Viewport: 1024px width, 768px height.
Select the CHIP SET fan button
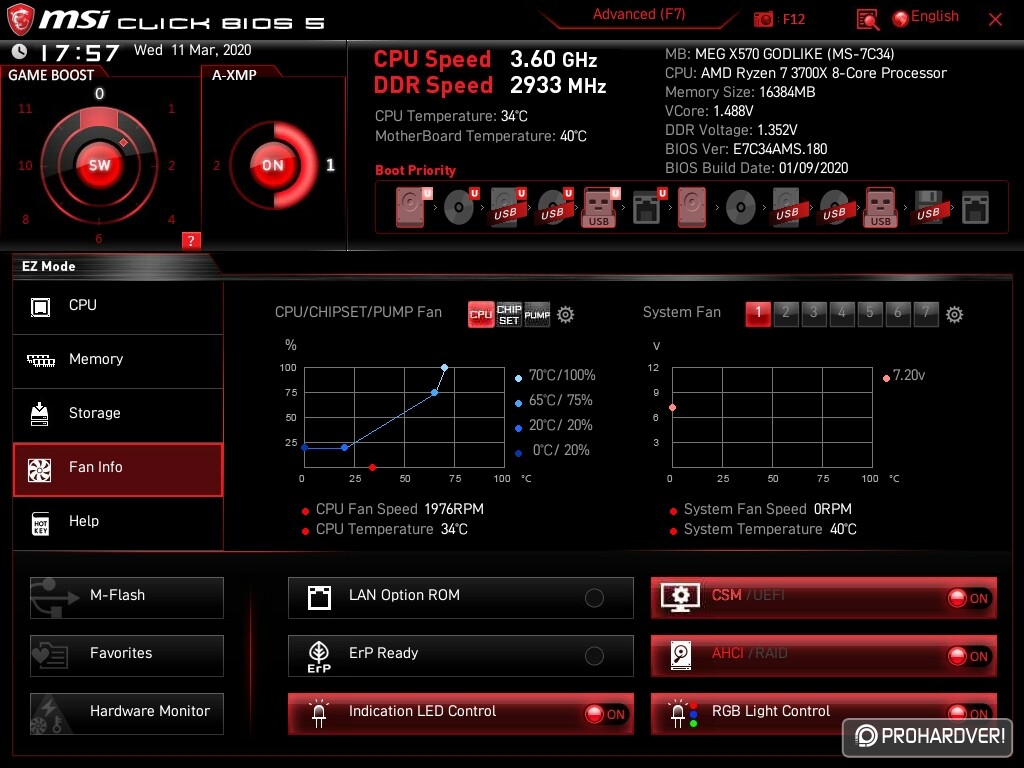click(509, 314)
